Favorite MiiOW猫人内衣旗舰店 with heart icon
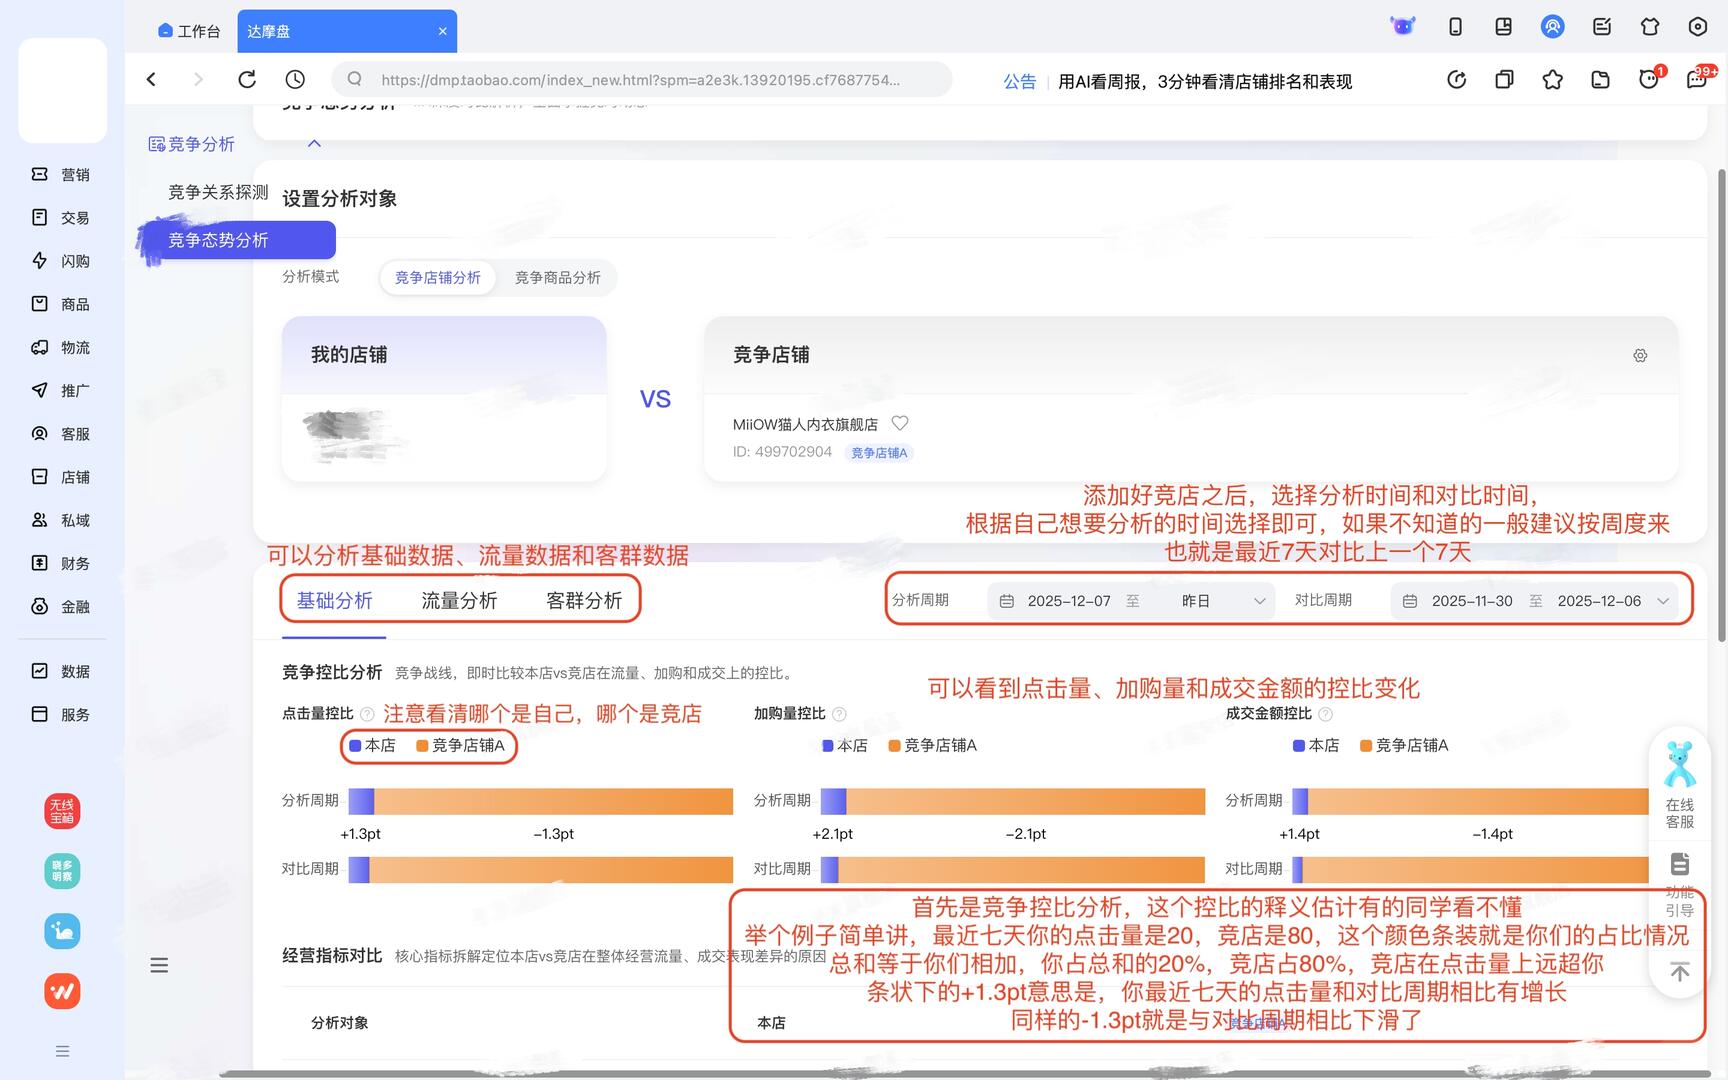Screen dimensions: 1728x1080 point(900,423)
